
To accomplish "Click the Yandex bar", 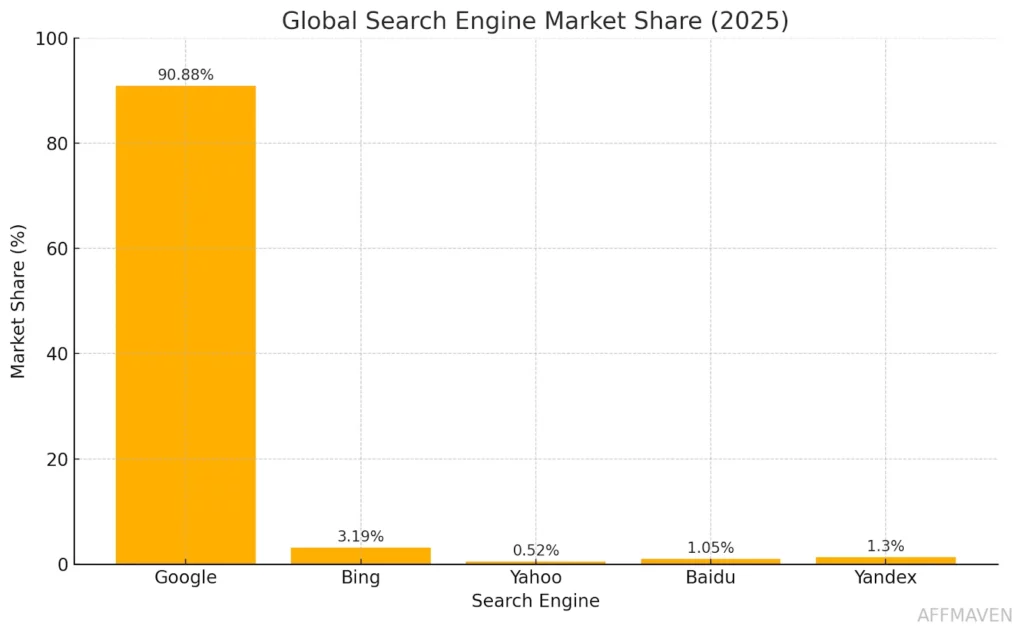I will click(x=886, y=559).
